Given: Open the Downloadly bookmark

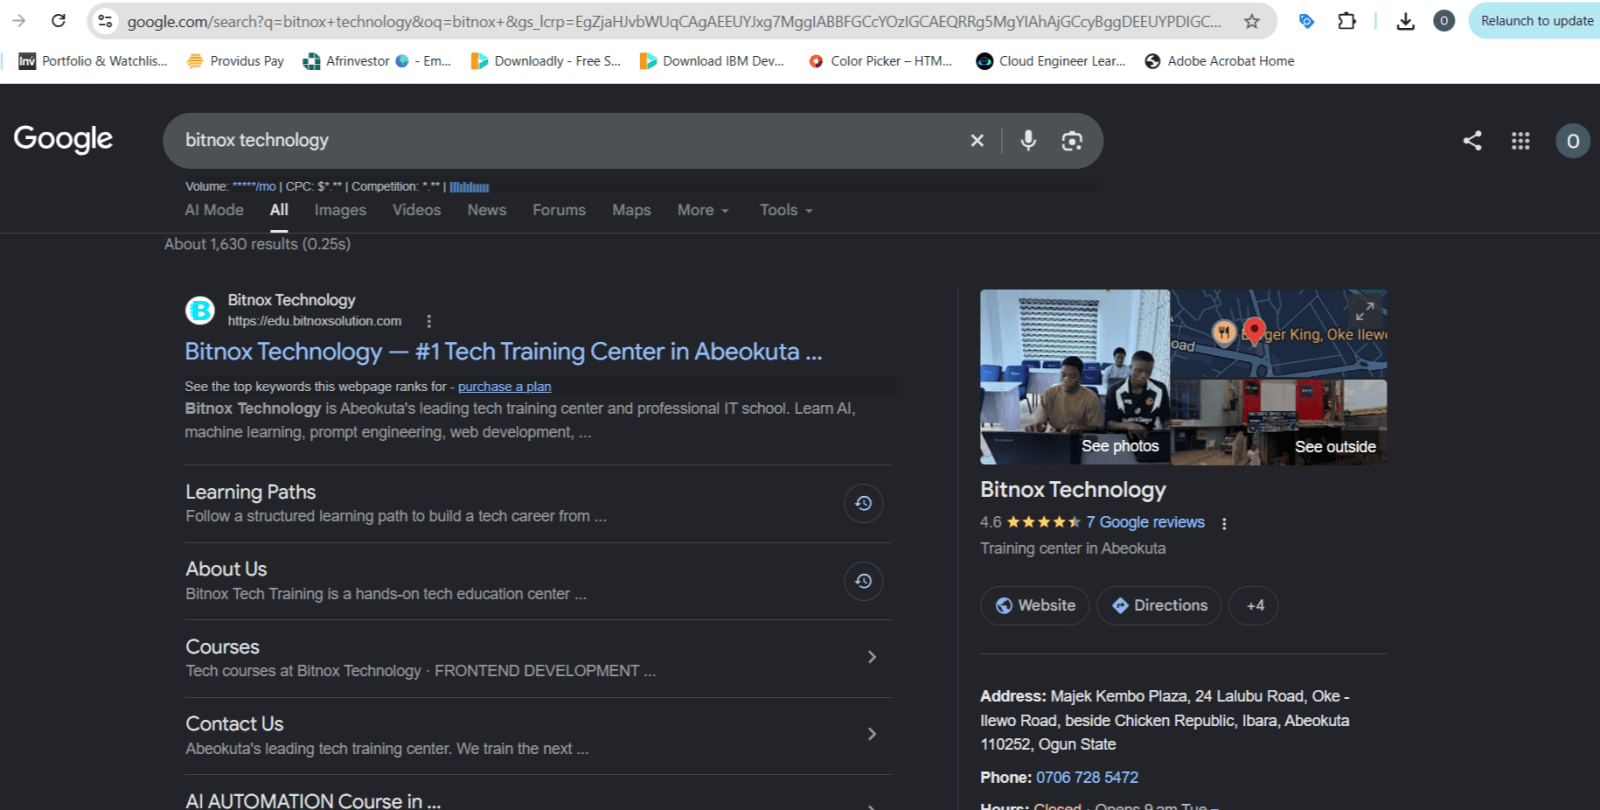Looking at the screenshot, I should [x=546, y=61].
